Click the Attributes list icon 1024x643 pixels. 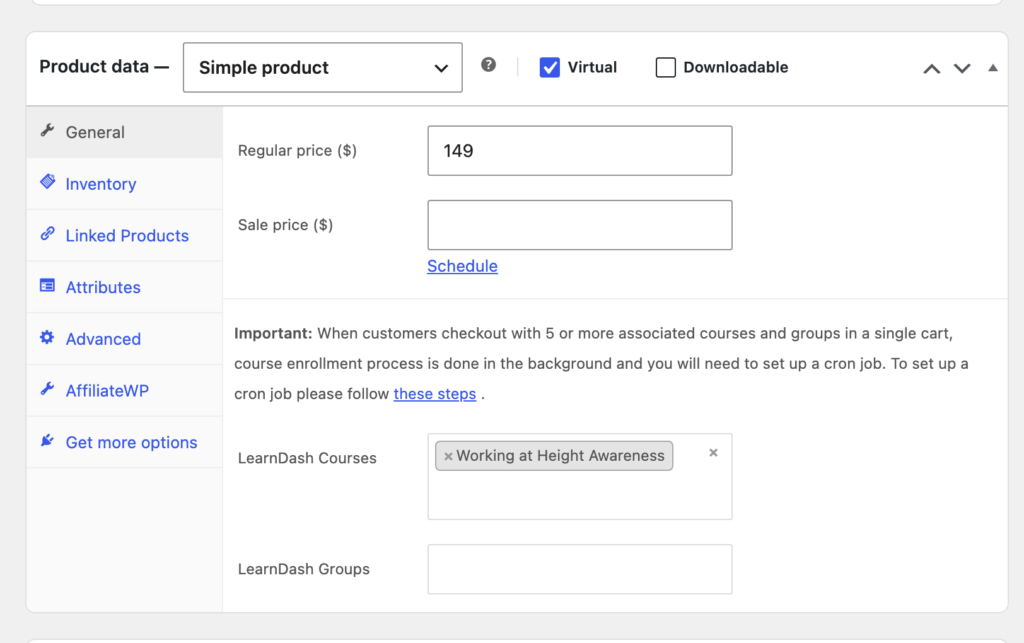pos(47,285)
